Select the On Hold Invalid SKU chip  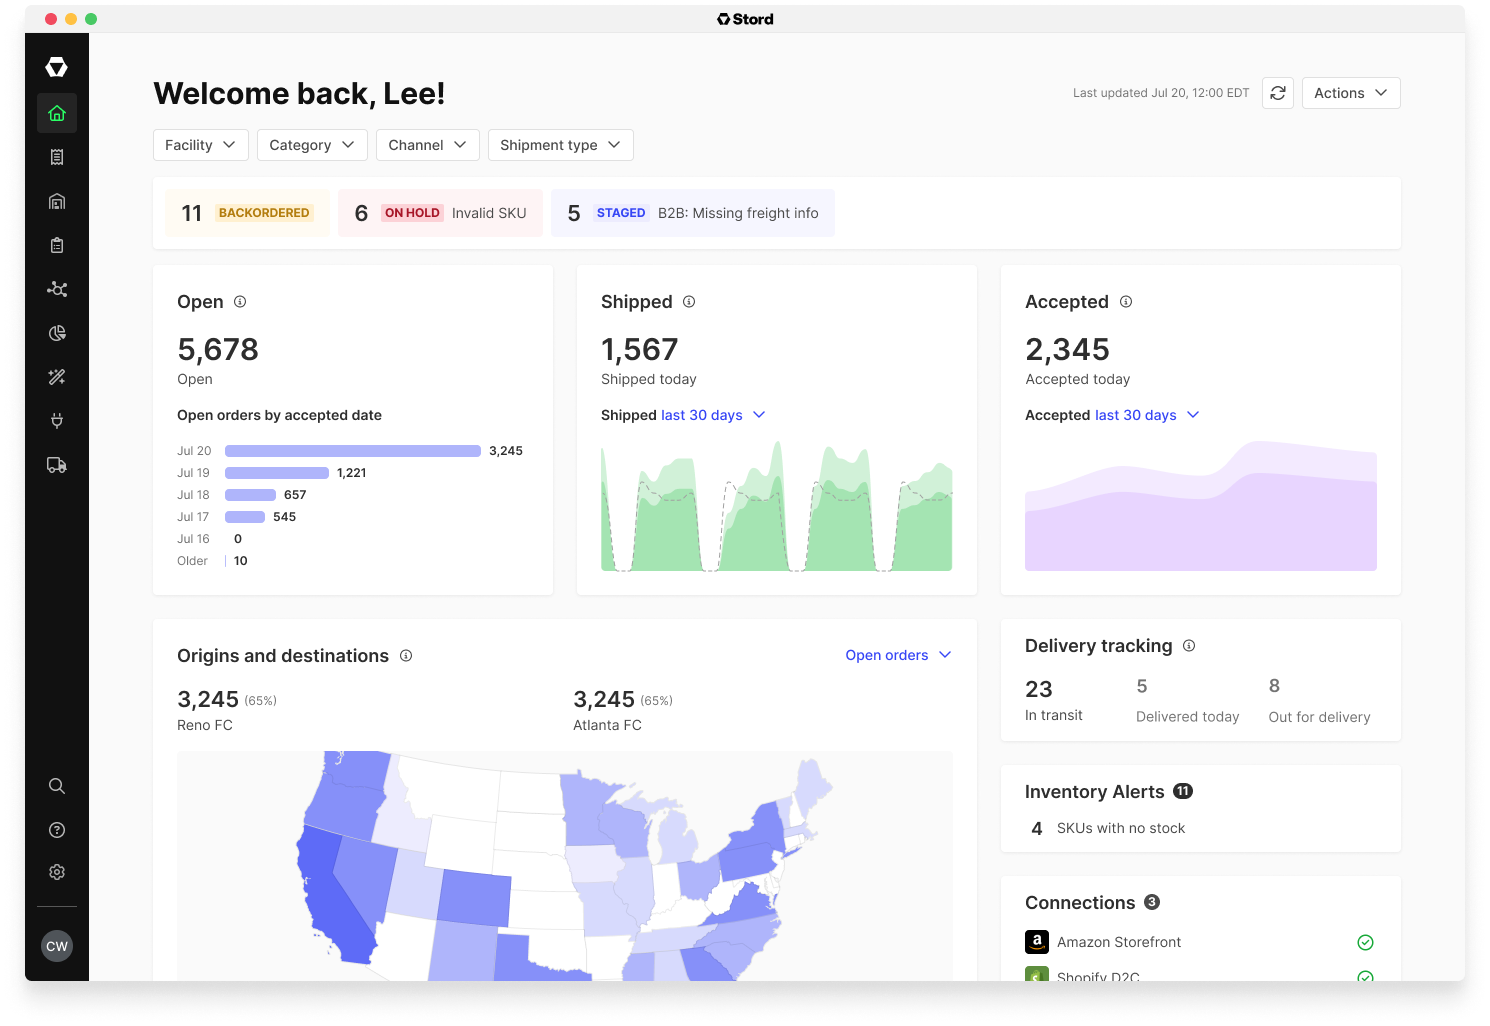(441, 213)
